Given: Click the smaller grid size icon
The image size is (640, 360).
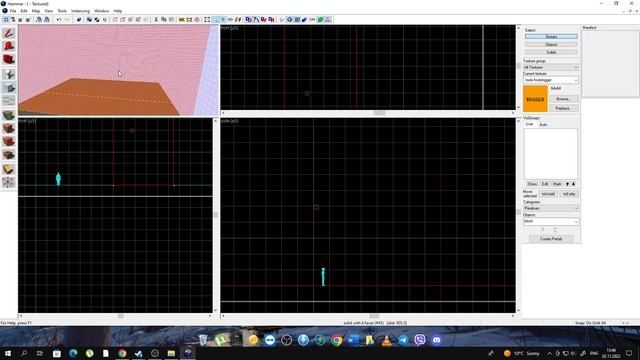Looking at the screenshot, I should (20, 20).
